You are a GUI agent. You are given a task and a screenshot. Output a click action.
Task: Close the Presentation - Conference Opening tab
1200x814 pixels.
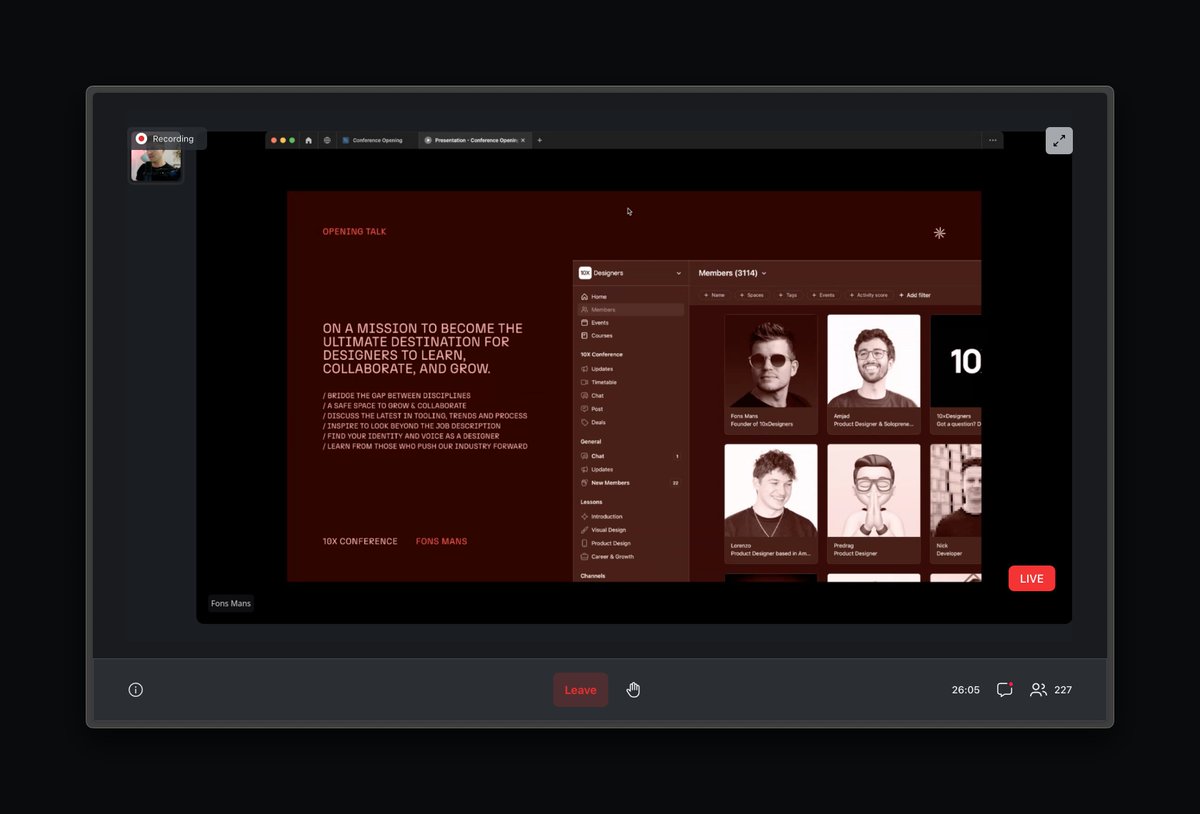pos(523,140)
